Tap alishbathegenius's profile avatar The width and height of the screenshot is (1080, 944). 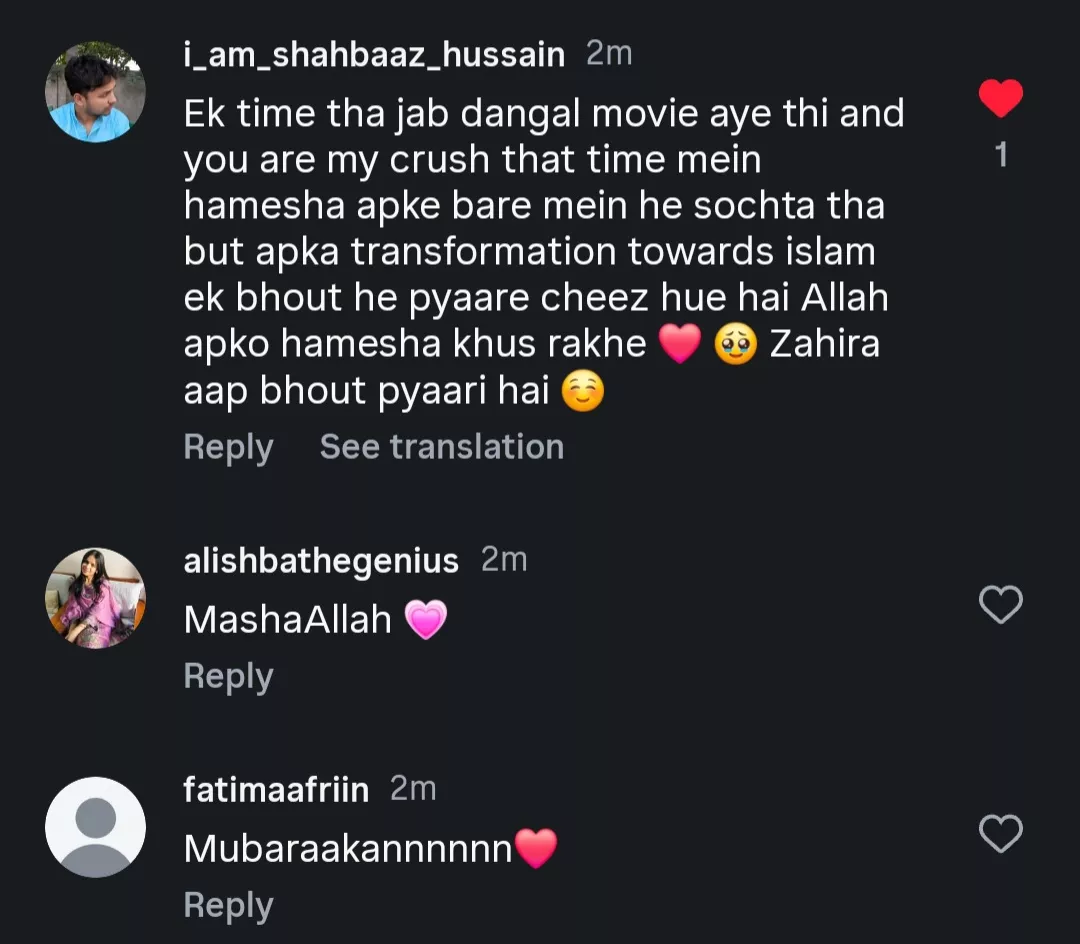point(95,598)
